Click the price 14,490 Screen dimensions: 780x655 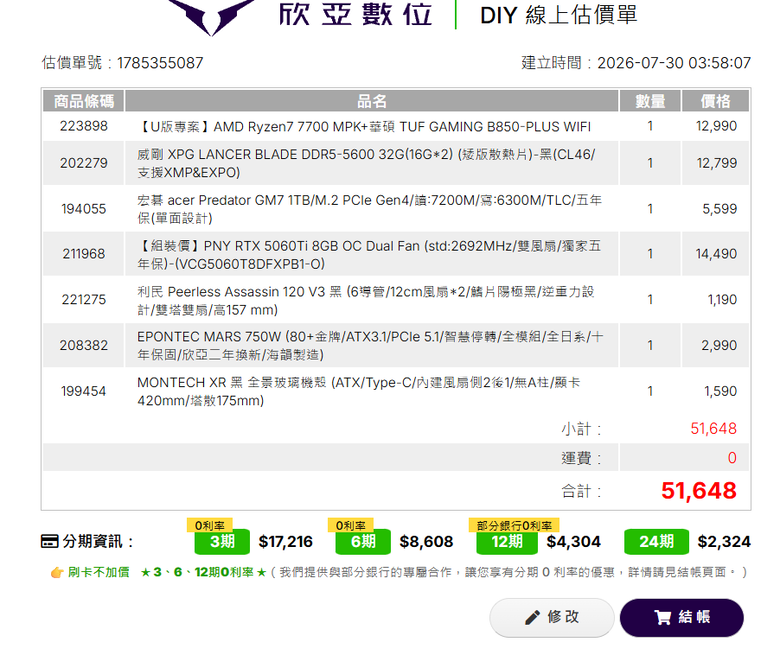(716, 254)
